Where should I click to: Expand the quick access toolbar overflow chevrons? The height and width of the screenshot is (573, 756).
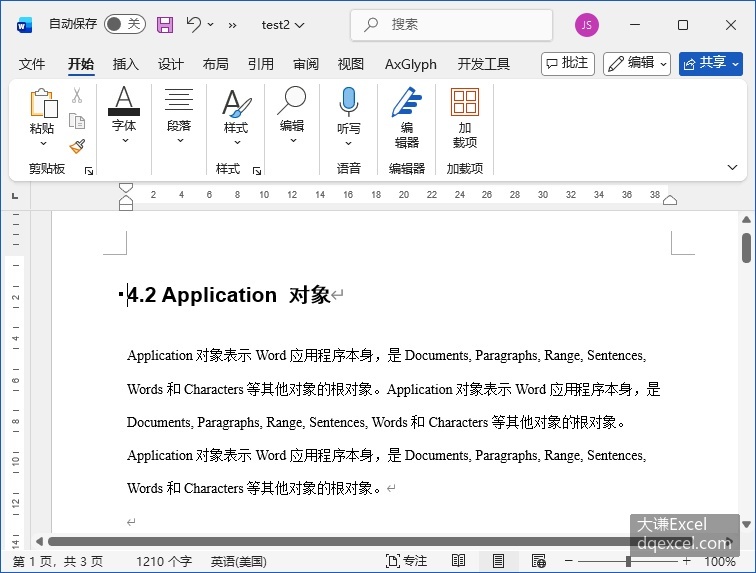pos(232,25)
